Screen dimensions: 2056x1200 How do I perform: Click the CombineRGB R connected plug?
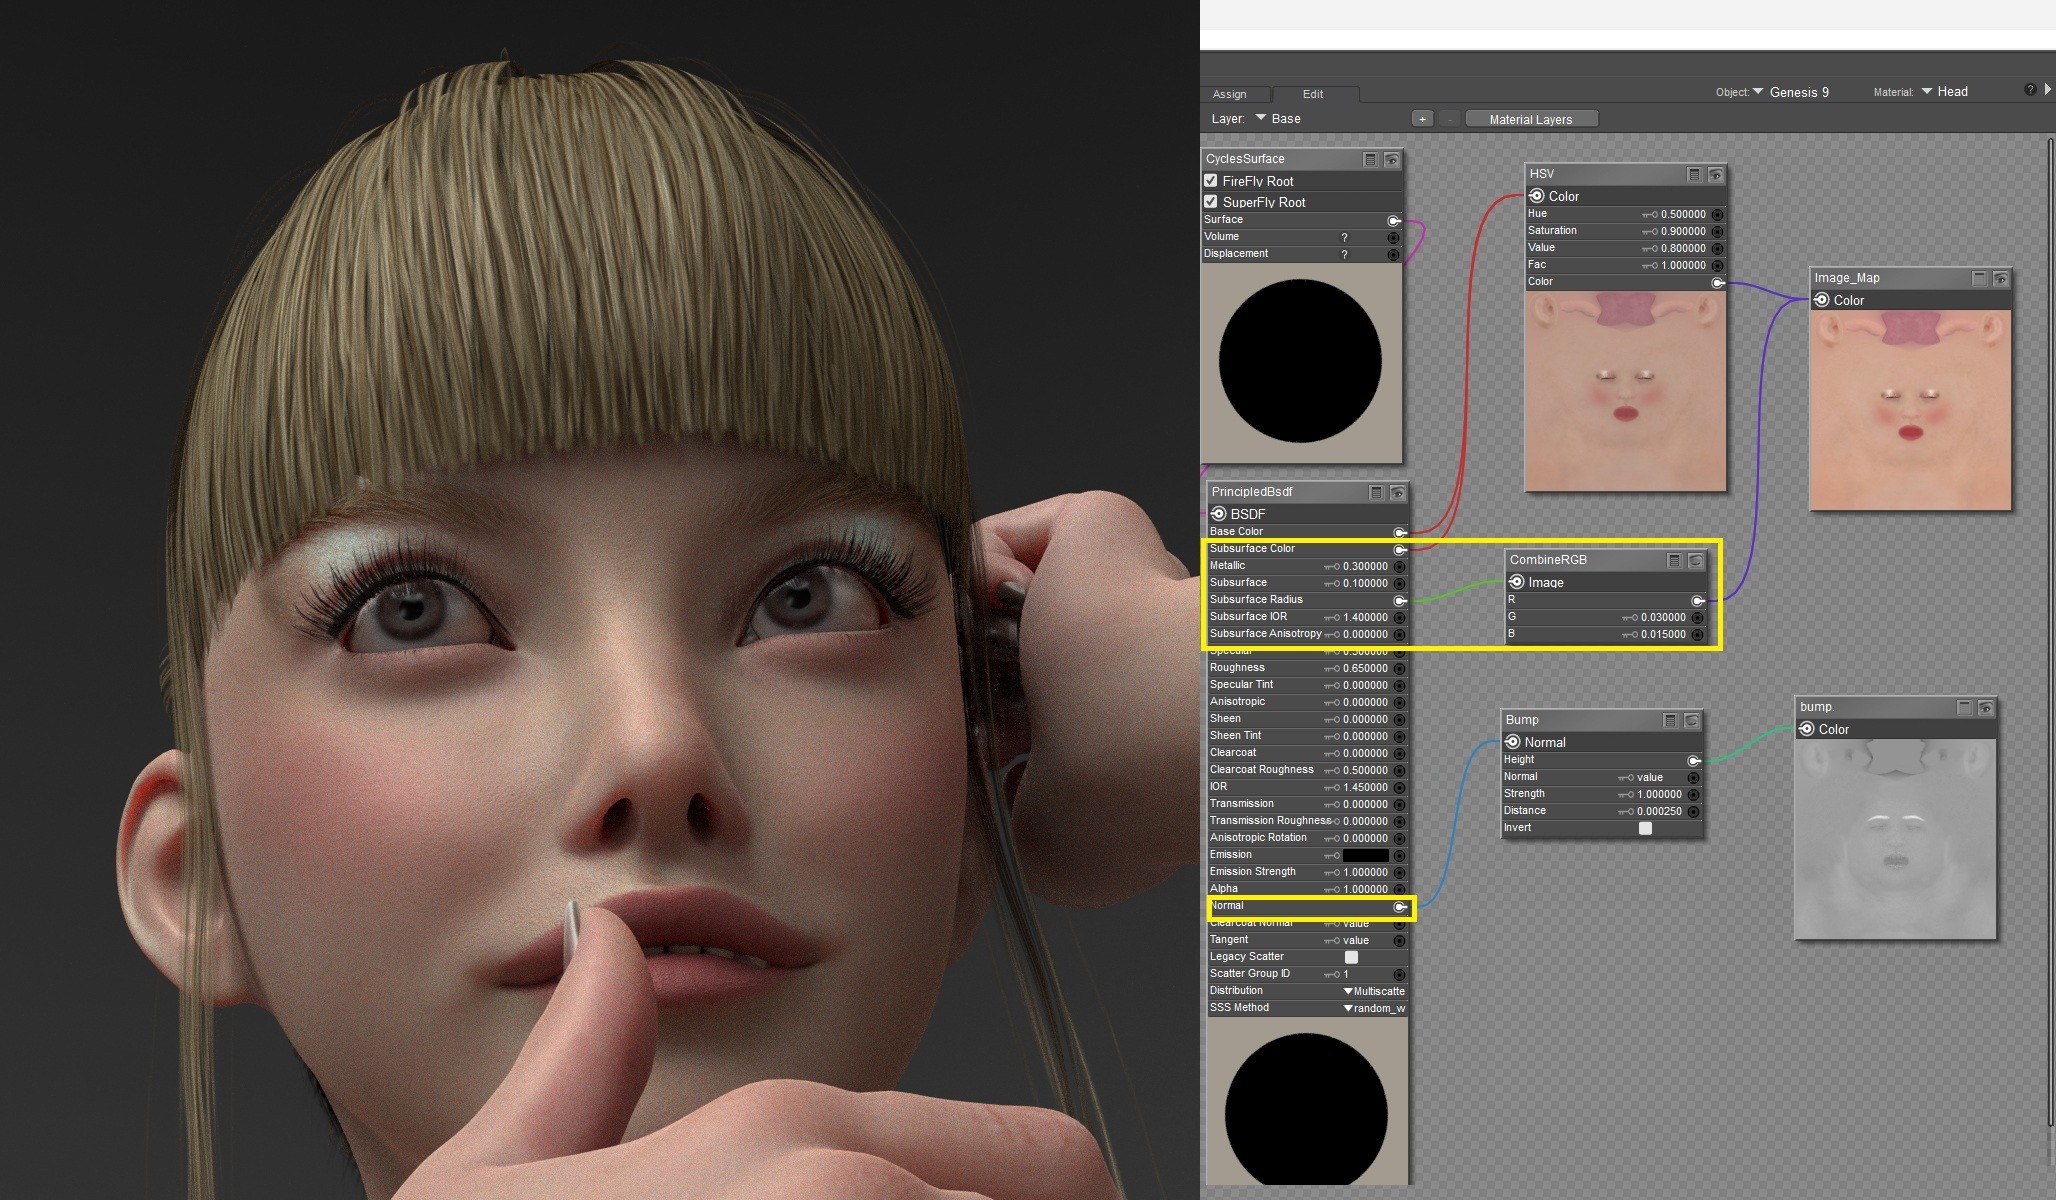tap(1698, 600)
